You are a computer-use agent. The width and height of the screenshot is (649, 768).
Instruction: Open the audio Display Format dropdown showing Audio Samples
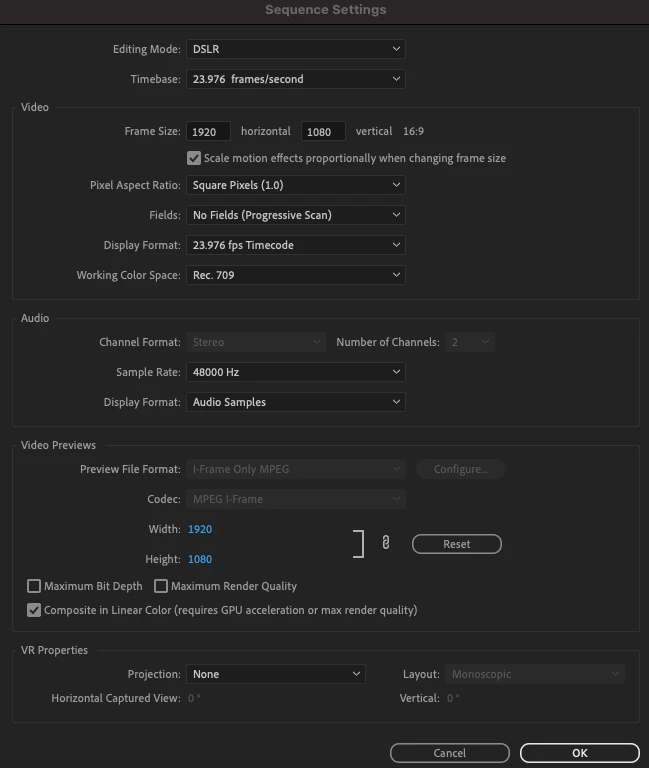coord(295,402)
